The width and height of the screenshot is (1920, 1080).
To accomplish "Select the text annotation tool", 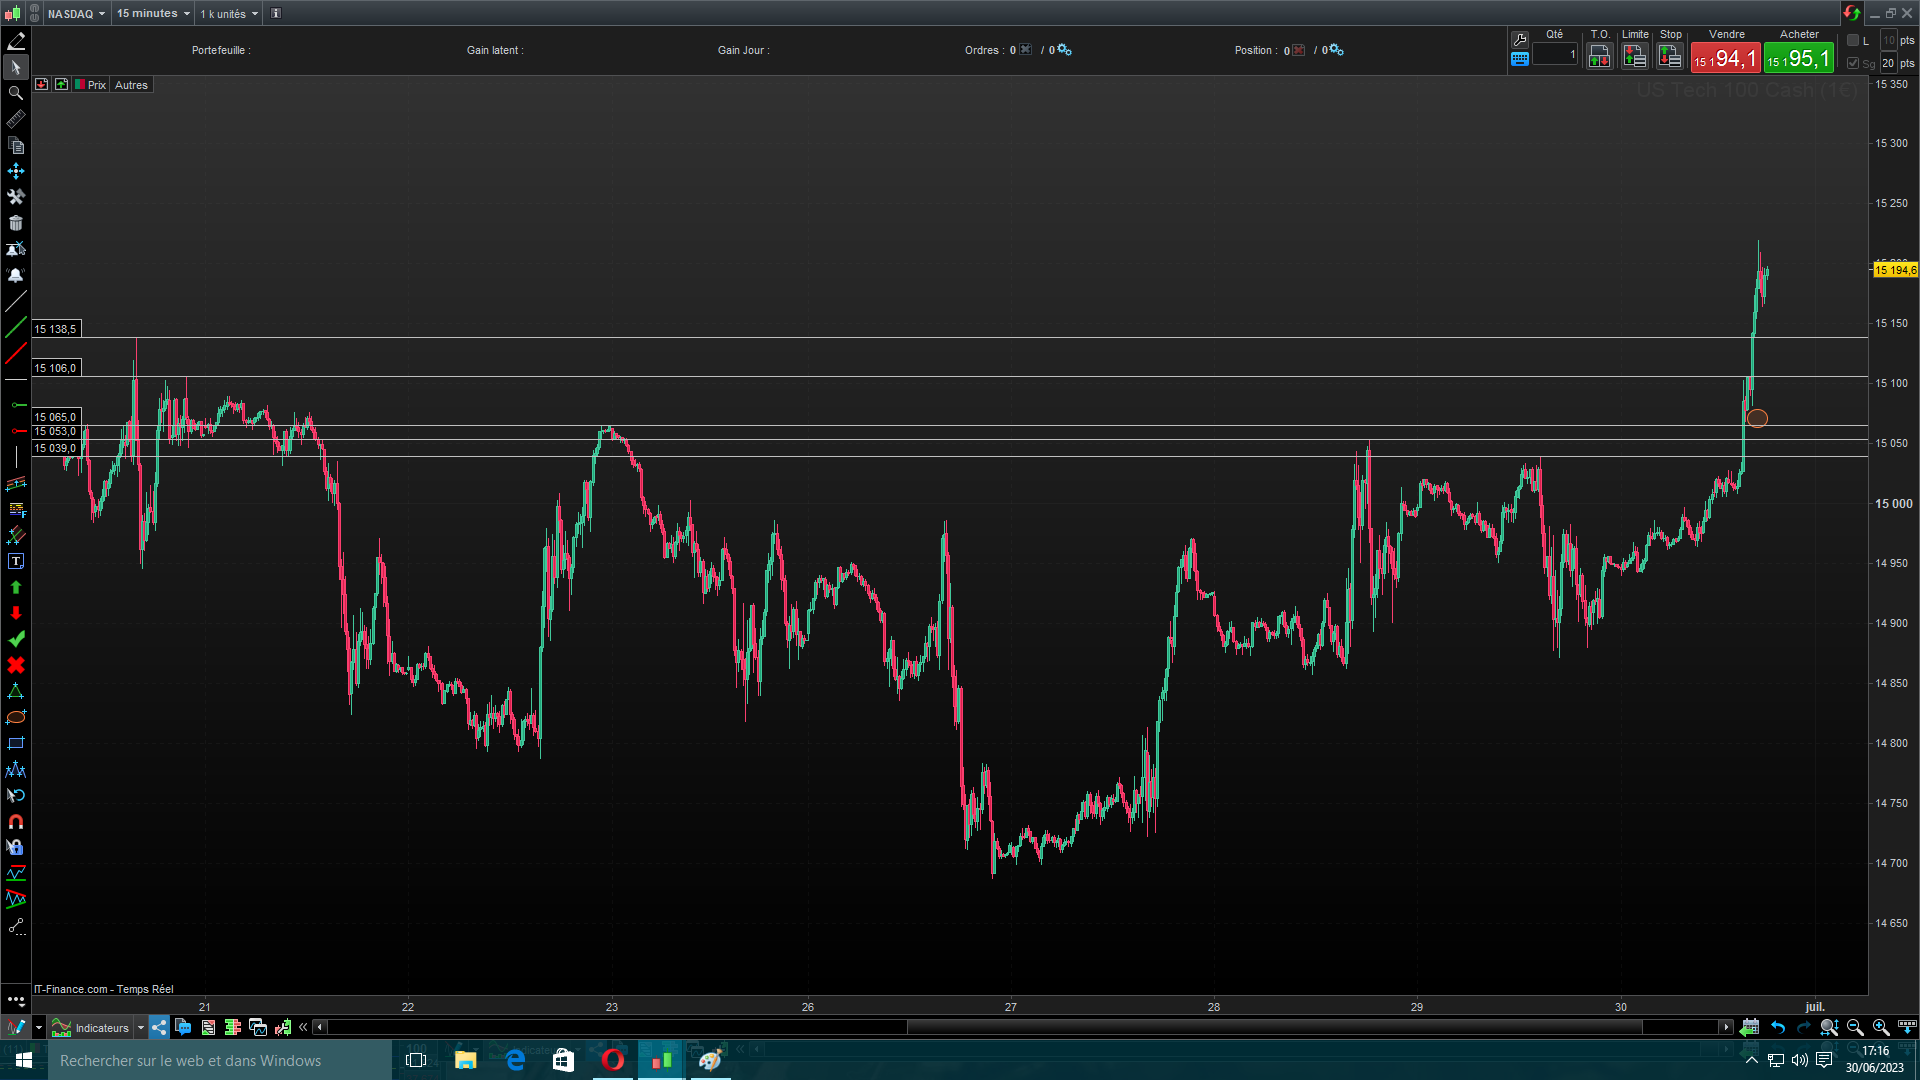I will (16, 561).
